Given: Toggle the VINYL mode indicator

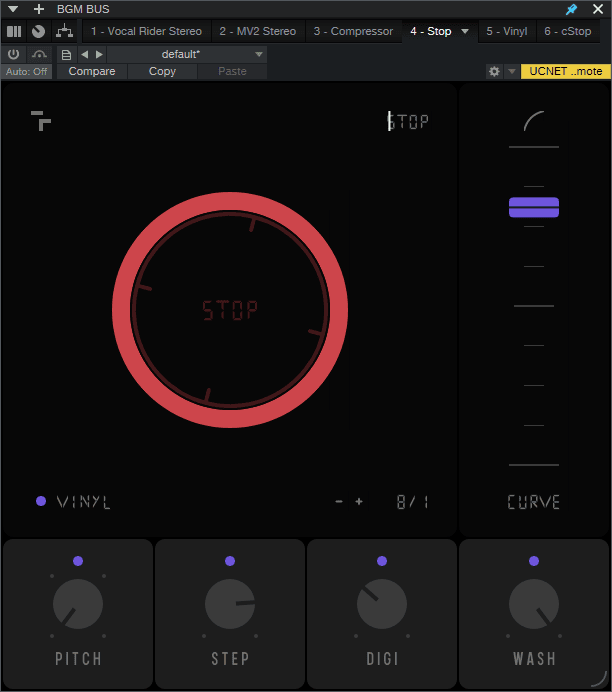Looking at the screenshot, I should pyautogui.click(x=41, y=501).
